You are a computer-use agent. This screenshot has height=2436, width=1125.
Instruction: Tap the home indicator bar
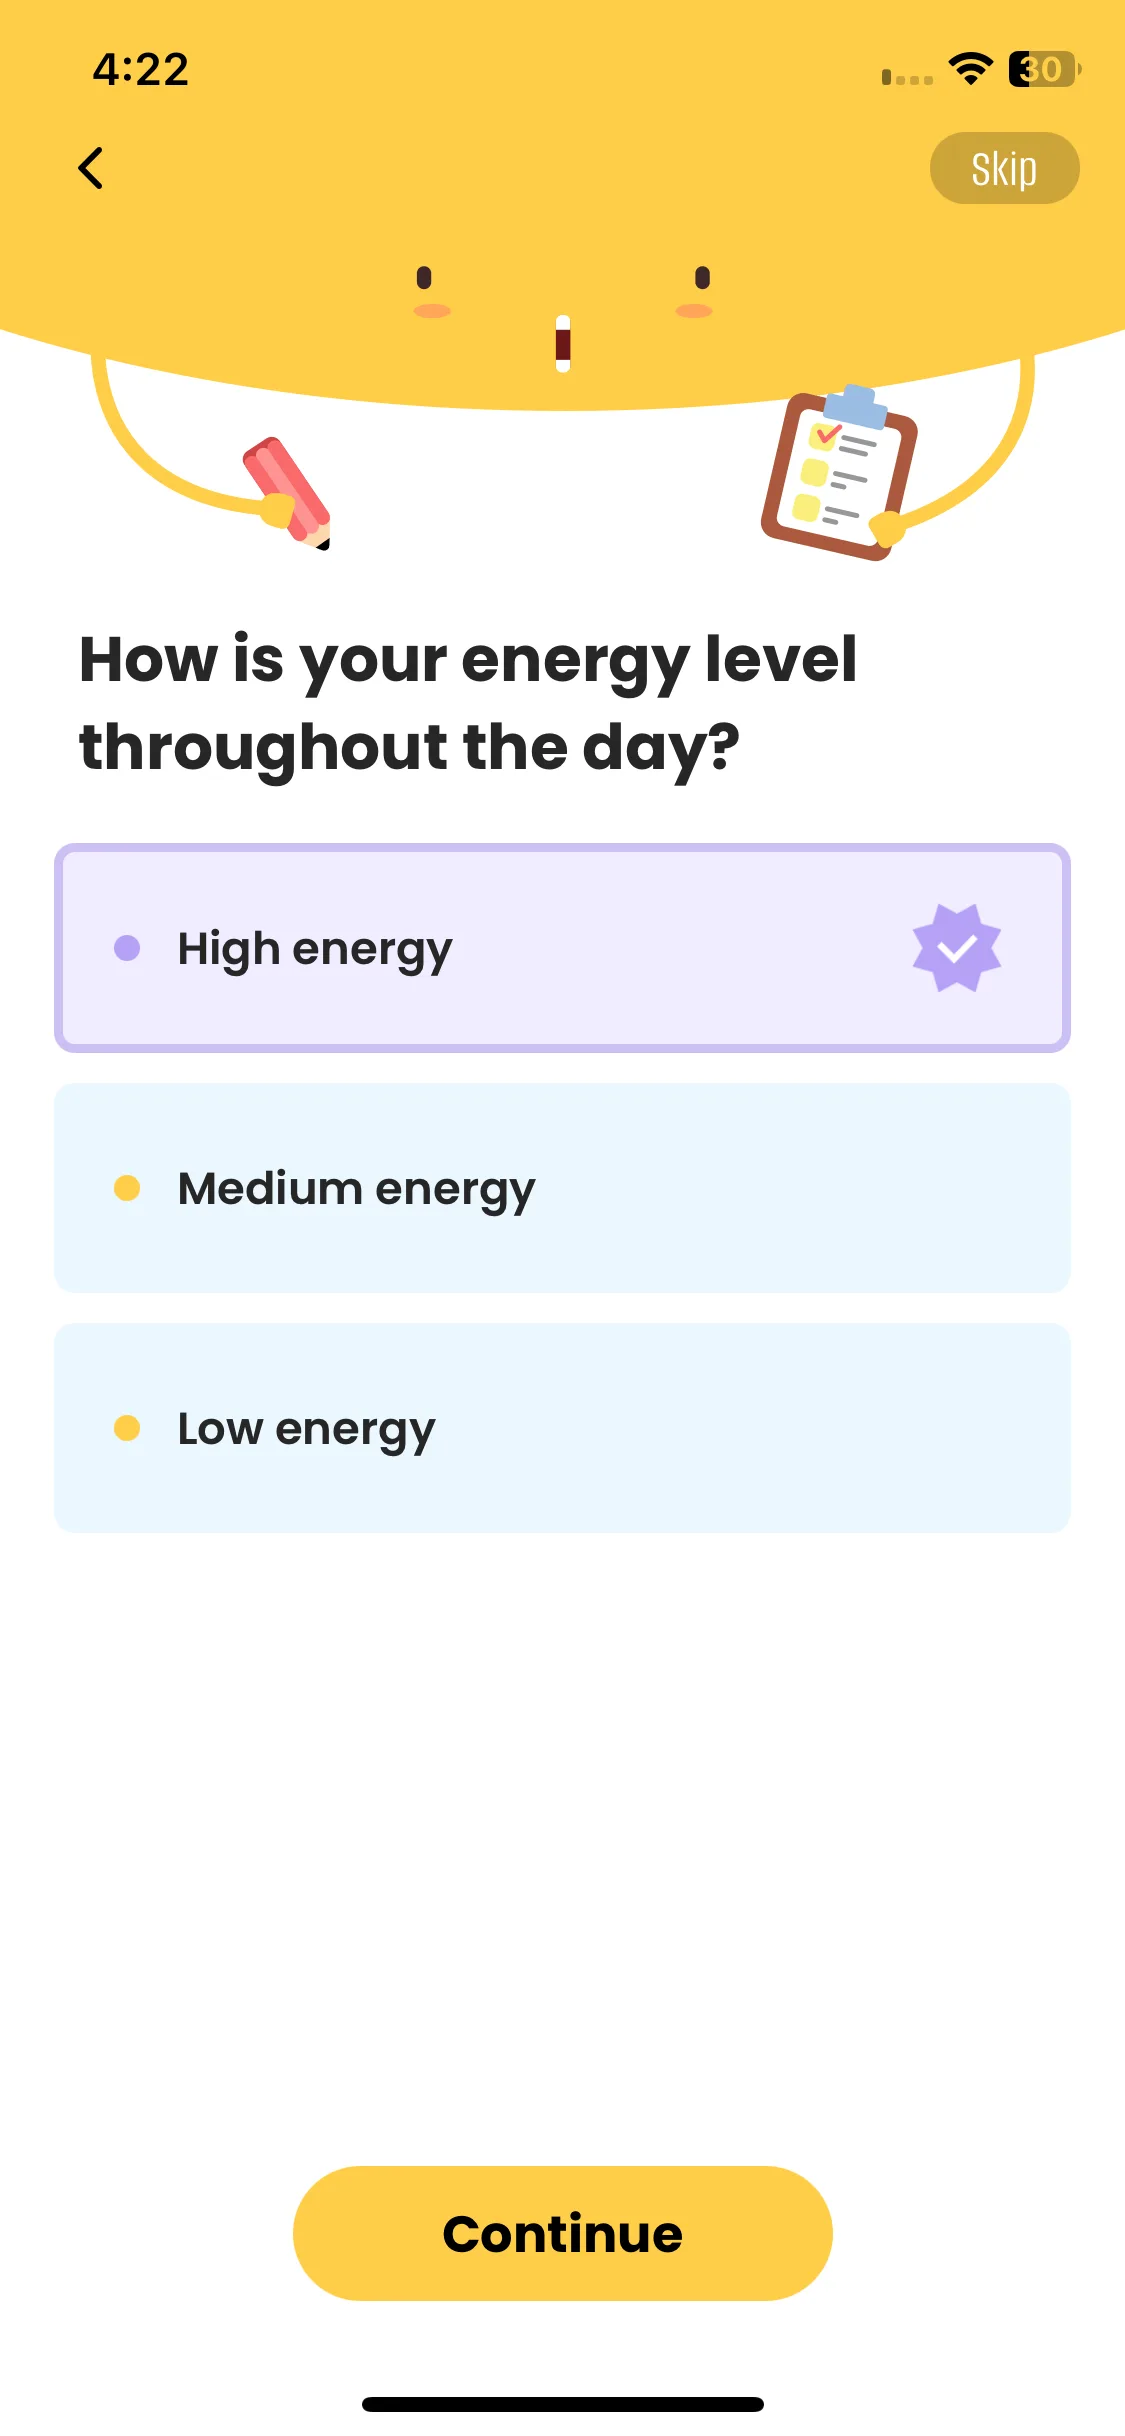pos(562,2404)
